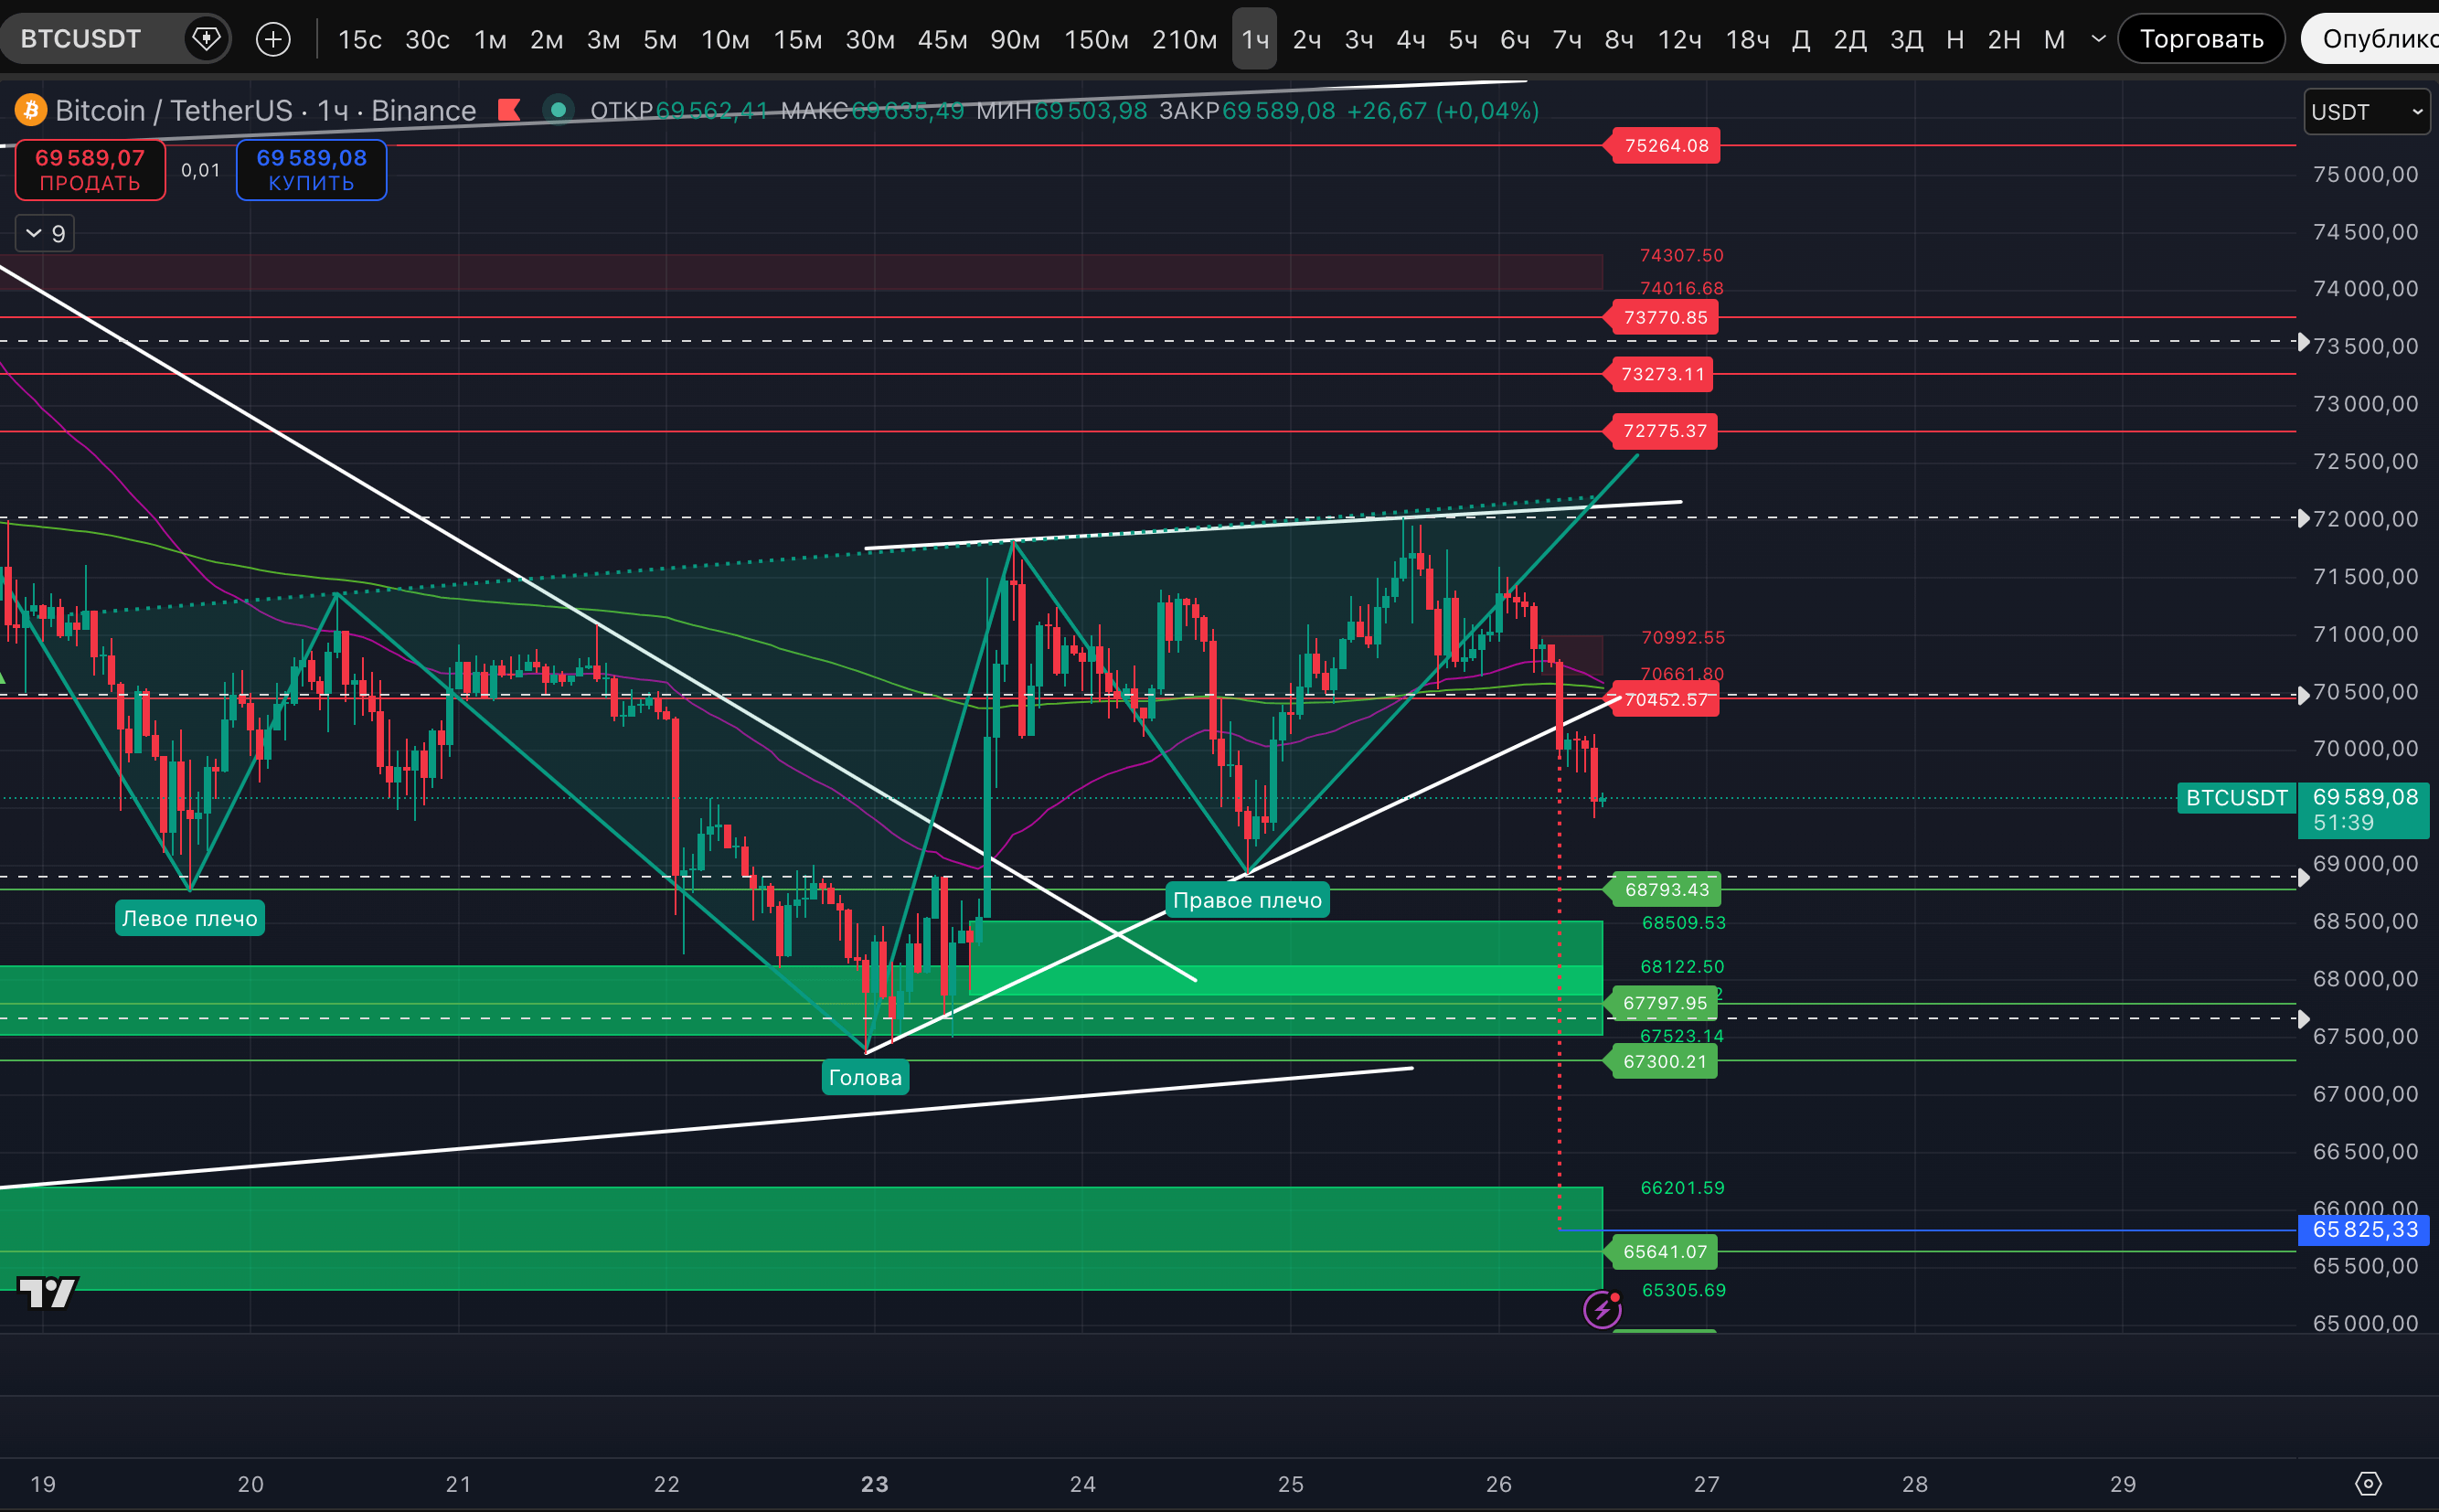Click the add symbol plus icon
This screenshot has width=2439, height=1512.
pyautogui.click(x=273, y=39)
